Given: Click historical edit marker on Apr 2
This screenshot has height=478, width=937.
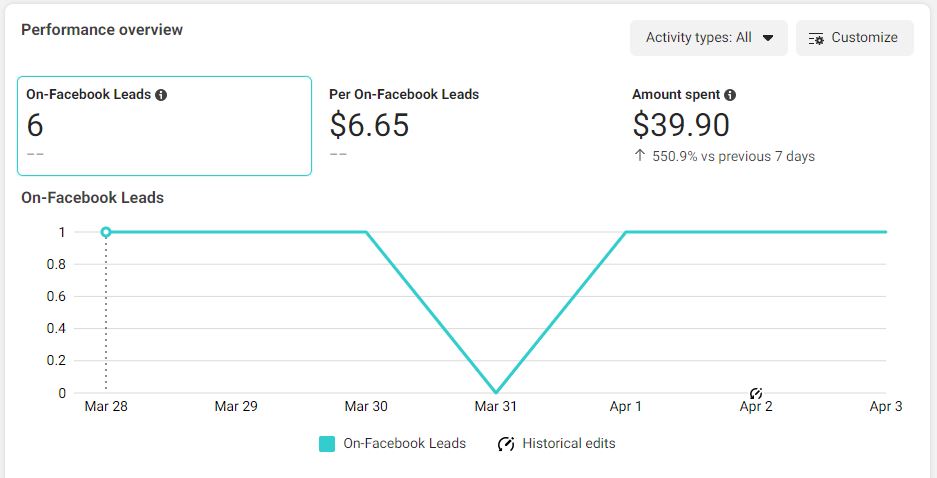Looking at the screenshot, I should (x=756, y=393).
